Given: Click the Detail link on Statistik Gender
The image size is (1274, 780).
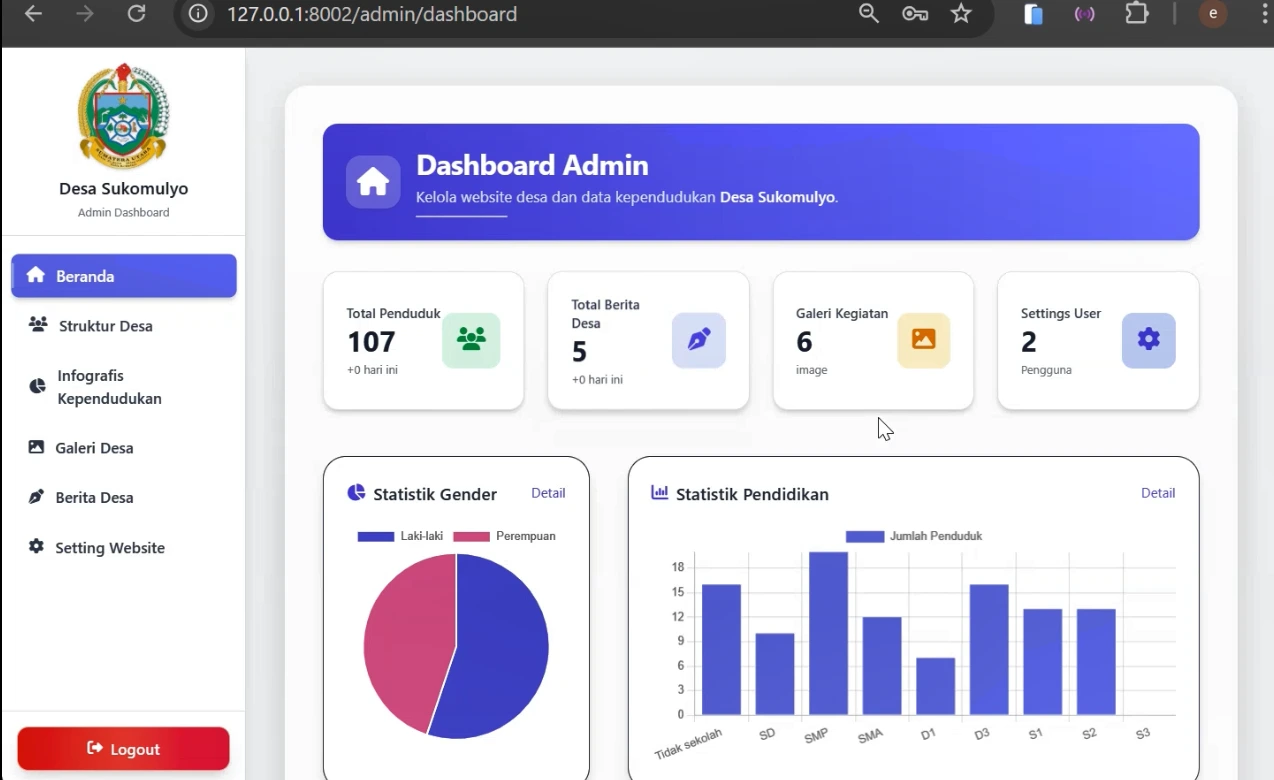Looking at the screenshot, I should [548, 492].
